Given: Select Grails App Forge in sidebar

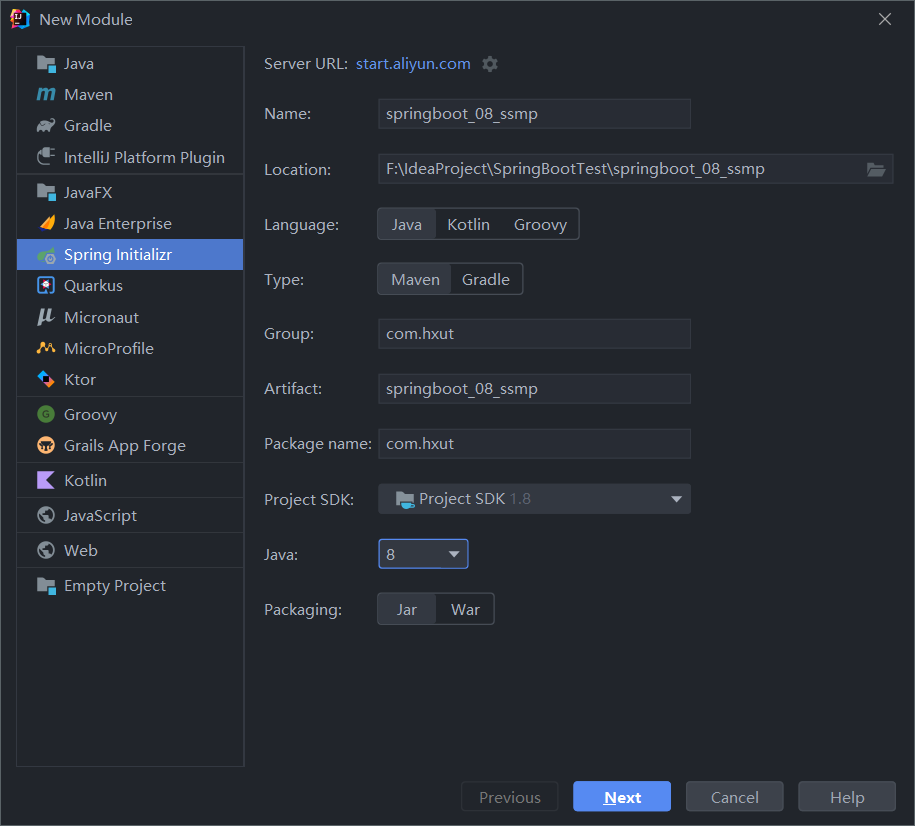Looking at the screenshot, I should click(130, 445).
